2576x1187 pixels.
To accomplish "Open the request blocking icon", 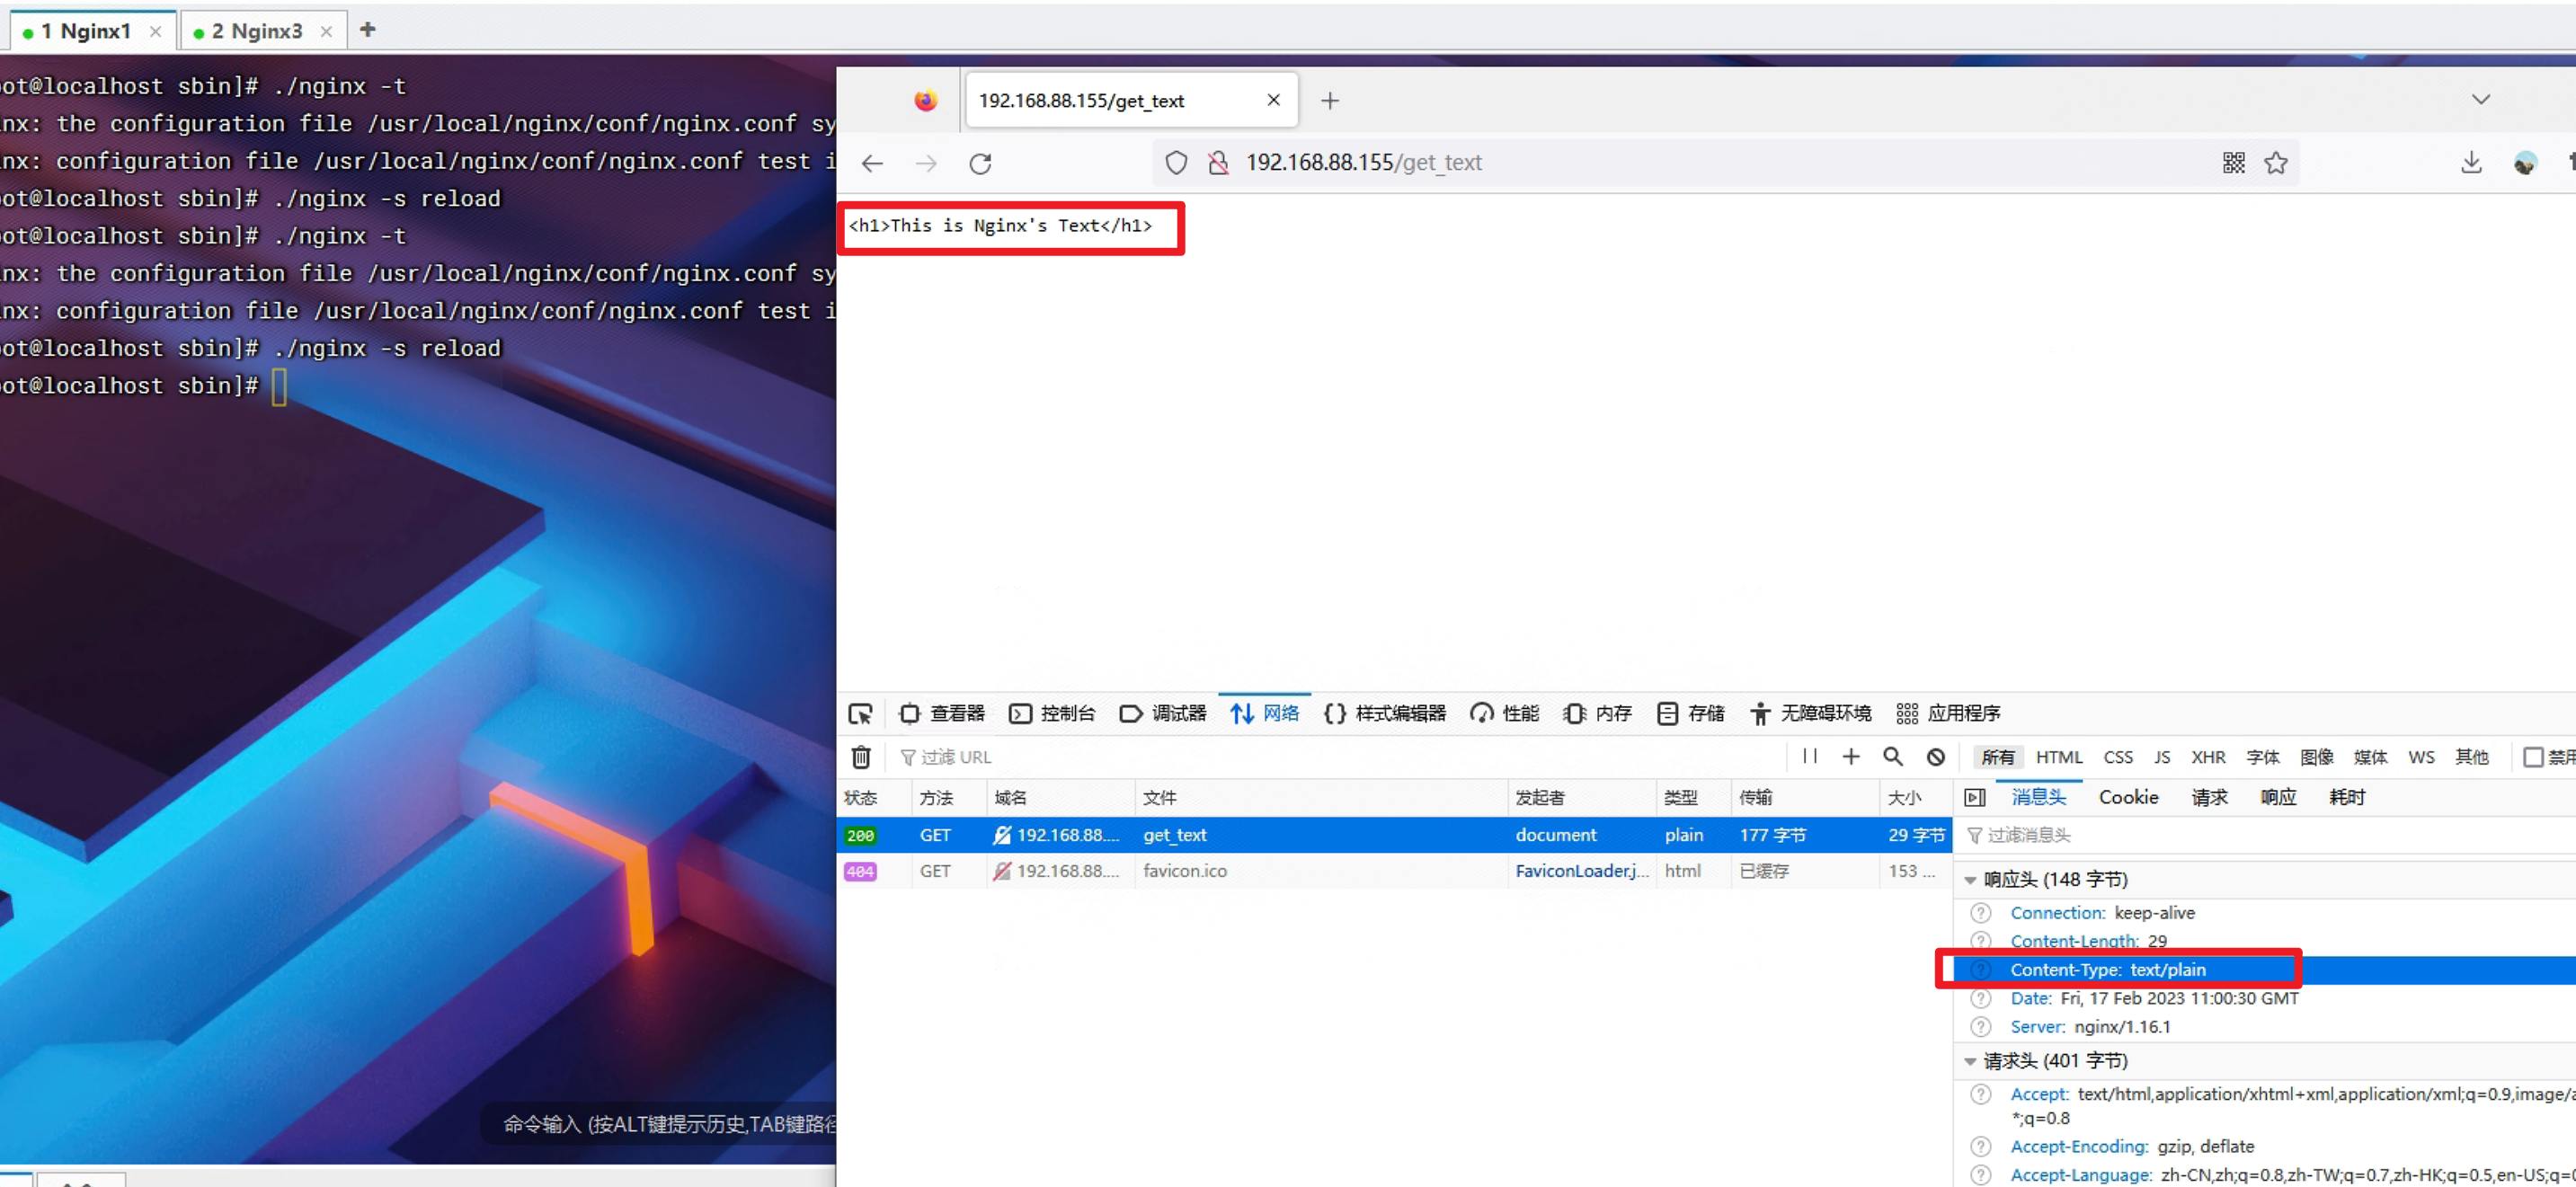I will coord(1936,757).
